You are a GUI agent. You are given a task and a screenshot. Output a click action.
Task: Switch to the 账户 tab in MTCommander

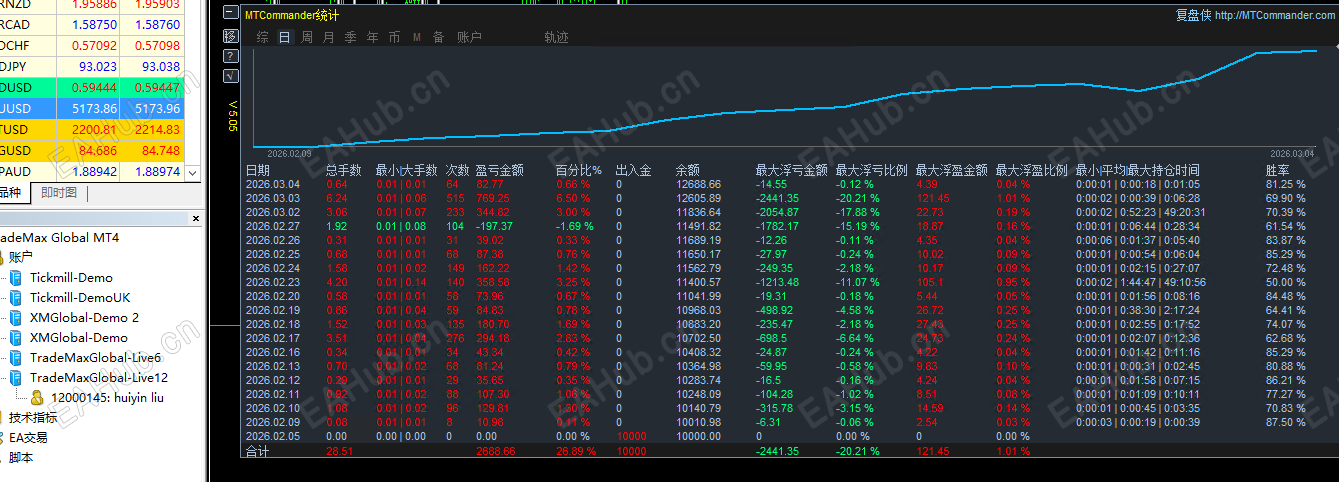point(469,37)
